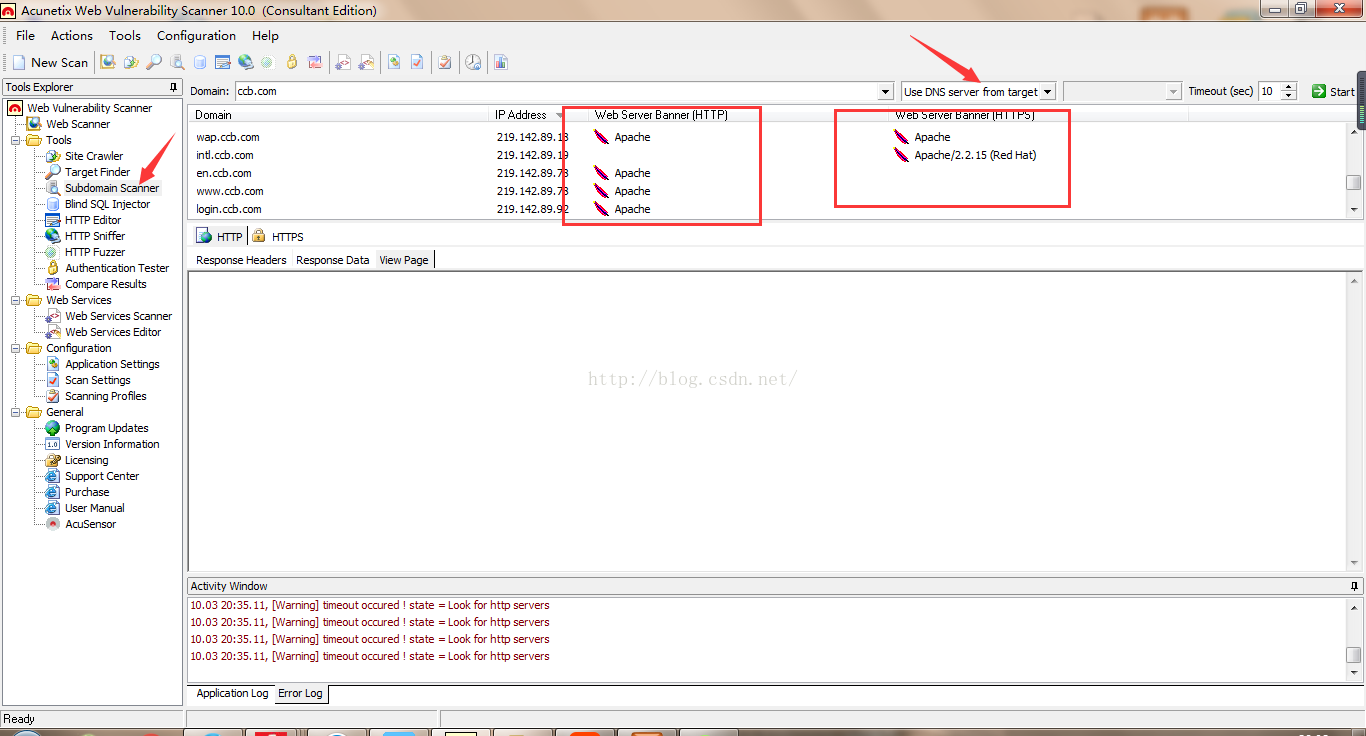Click the Activity Window scrollbar
This screenshot has height=736, width=1366.
tap(1353, 639)
